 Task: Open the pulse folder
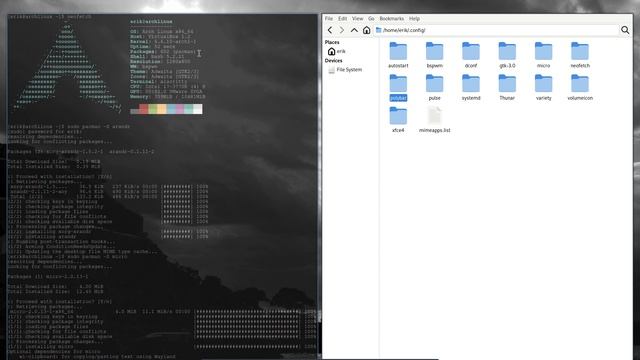click(x=434, y=87)
